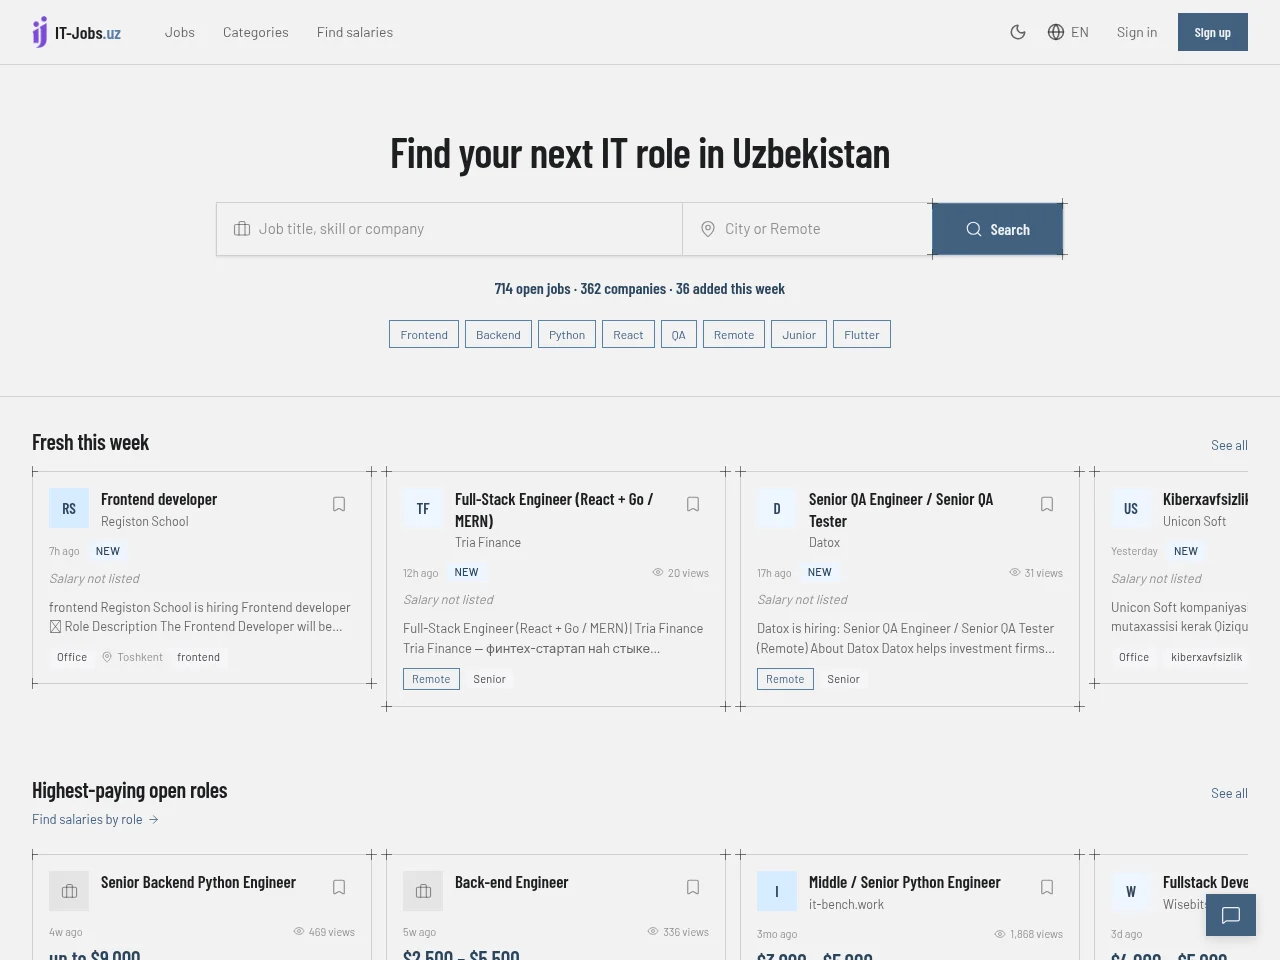Bookmark the Middle / Senior Python Engineer job
1280x960 pixels.
coord(1047,887)
